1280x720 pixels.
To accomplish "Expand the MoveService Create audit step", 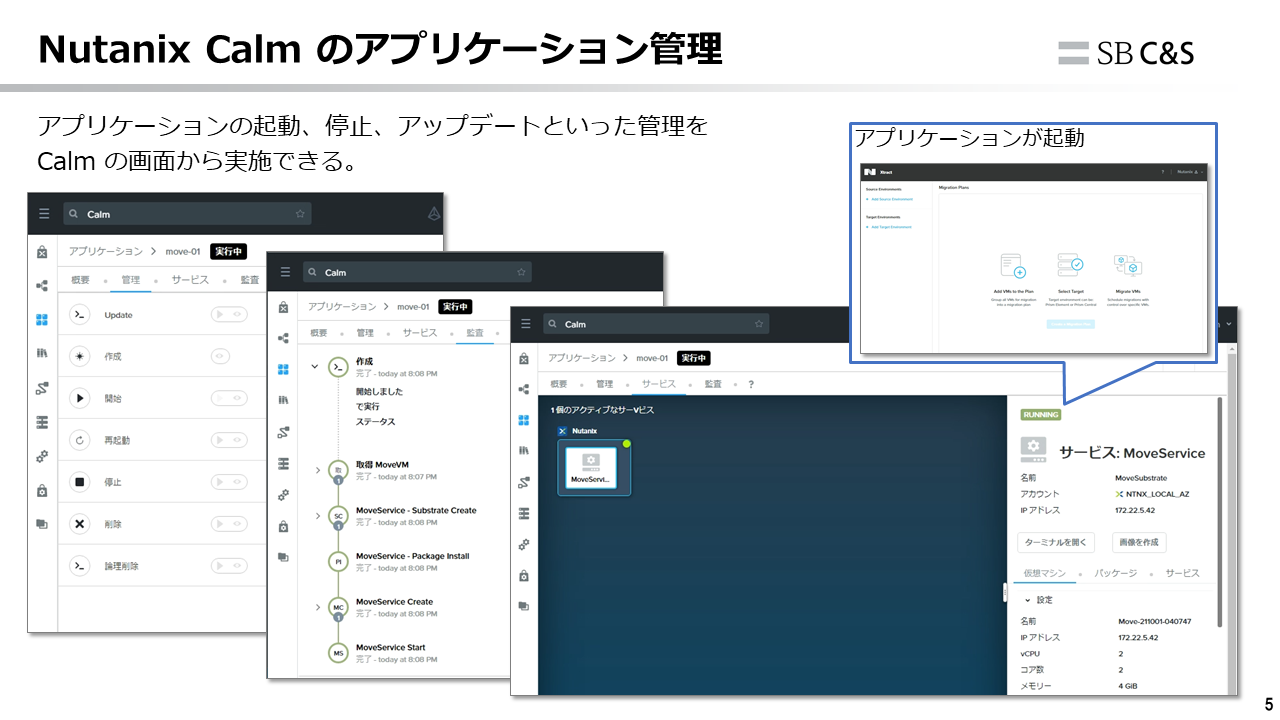I will tap(318, 607).
